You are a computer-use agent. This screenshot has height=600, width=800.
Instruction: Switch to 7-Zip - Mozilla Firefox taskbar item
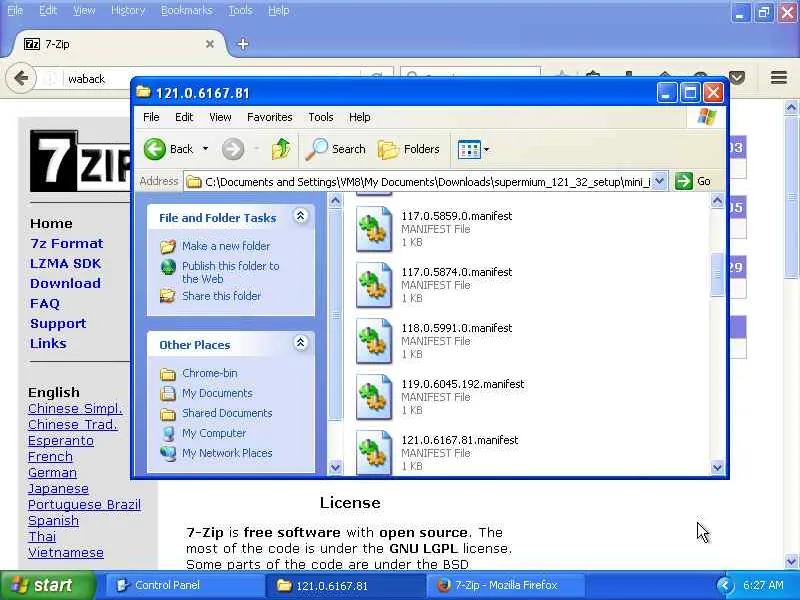505,586
